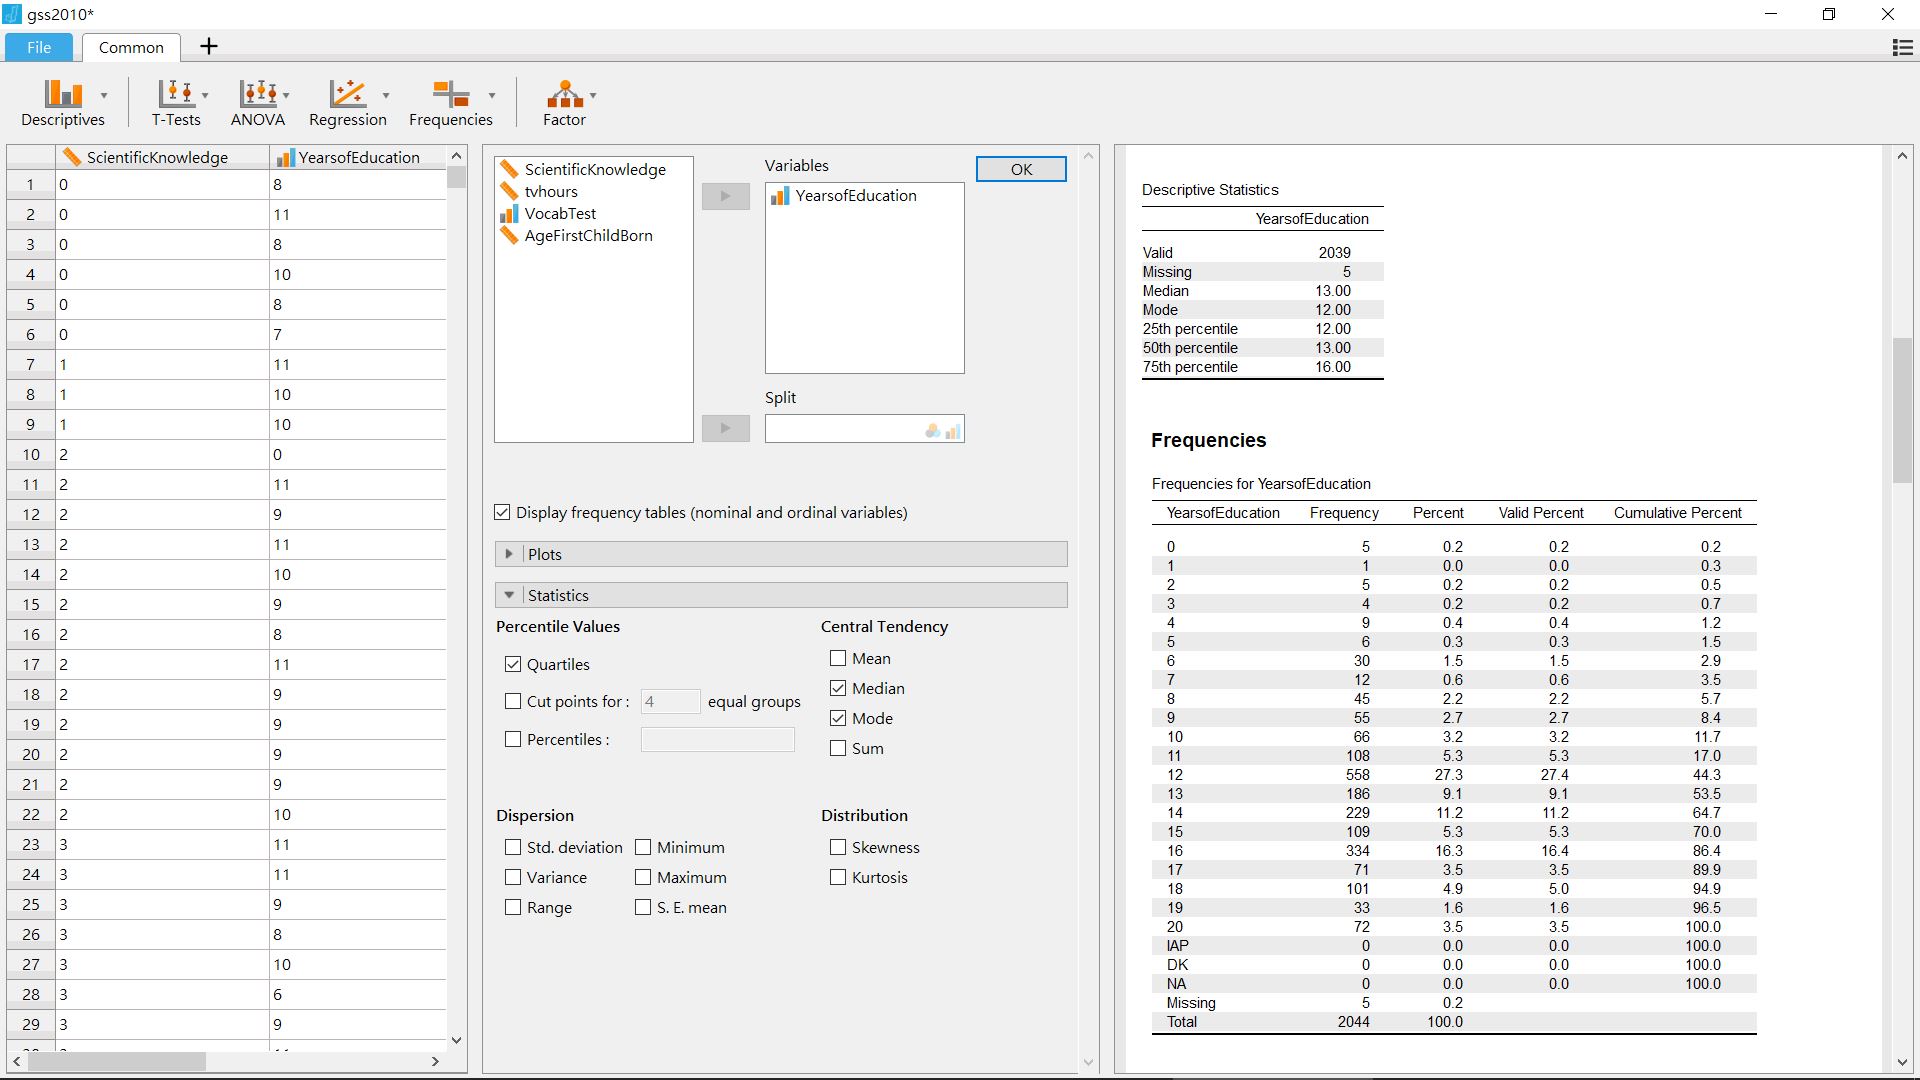Click data grid vertical scrollbar down arrow
The image size is (1920, 1080).
click(x=457, y=1040)
